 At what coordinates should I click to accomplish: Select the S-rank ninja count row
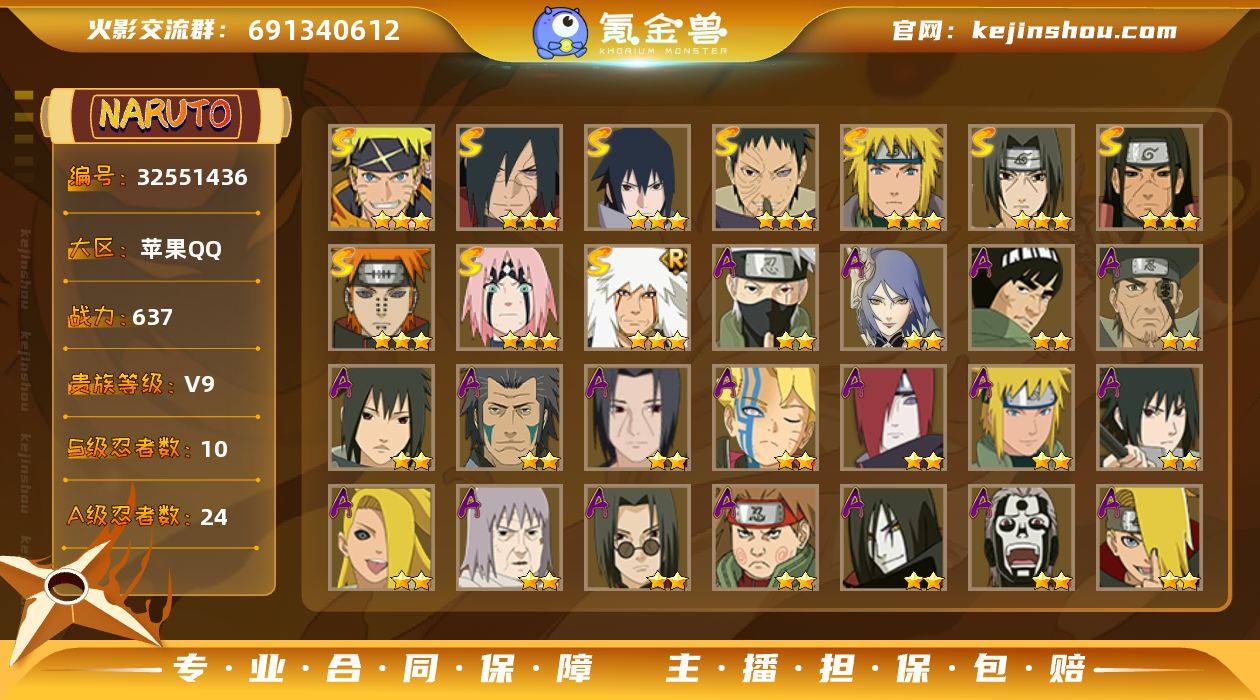click(x=160, y=449)
